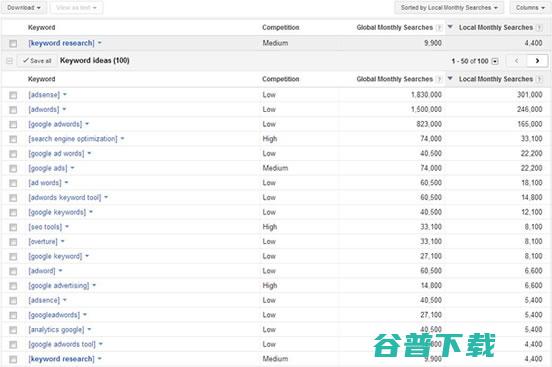Screen dimensions: 552x367
Task: Open the View as text dropdown
Action: (76, 7)
